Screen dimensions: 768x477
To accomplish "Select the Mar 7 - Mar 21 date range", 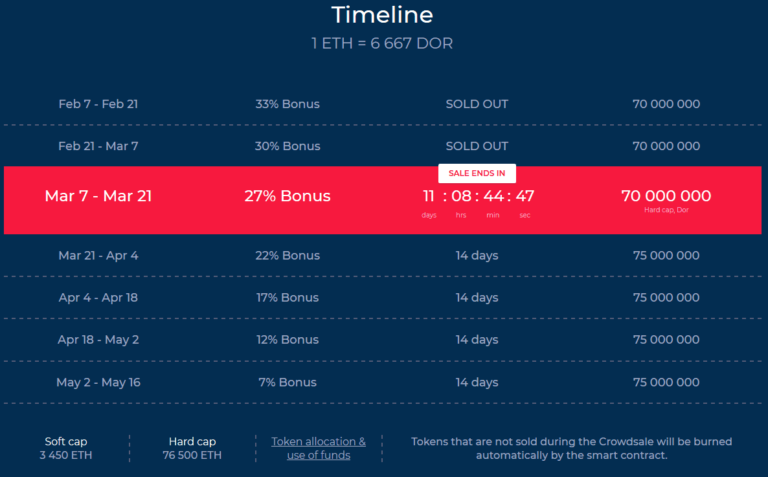I will coord(98,196).
